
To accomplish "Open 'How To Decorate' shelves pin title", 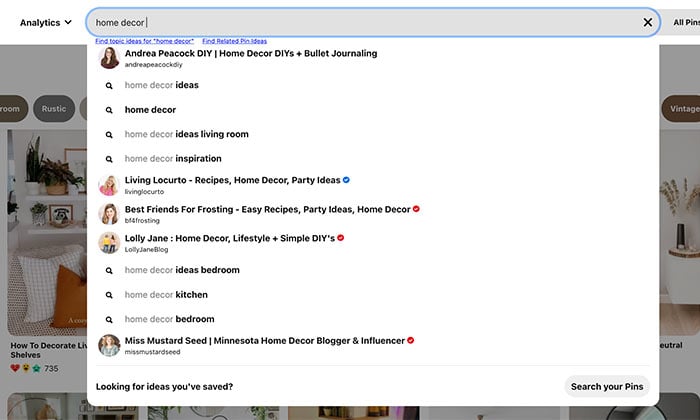I will (48, 350).
